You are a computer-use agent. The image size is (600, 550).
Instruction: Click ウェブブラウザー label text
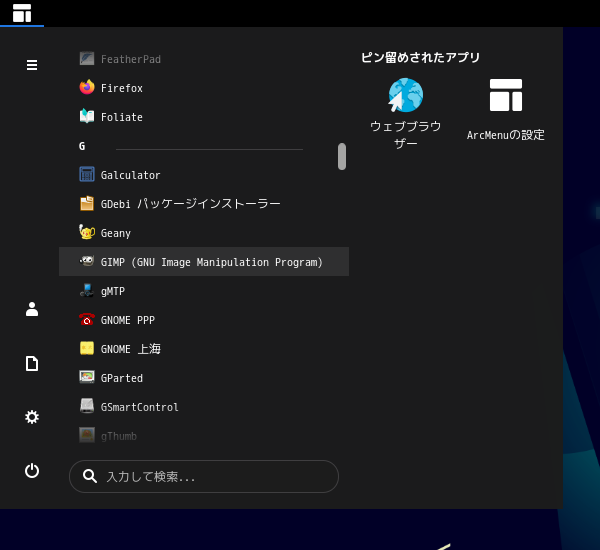pyautogui.click(x=406, y=135)
